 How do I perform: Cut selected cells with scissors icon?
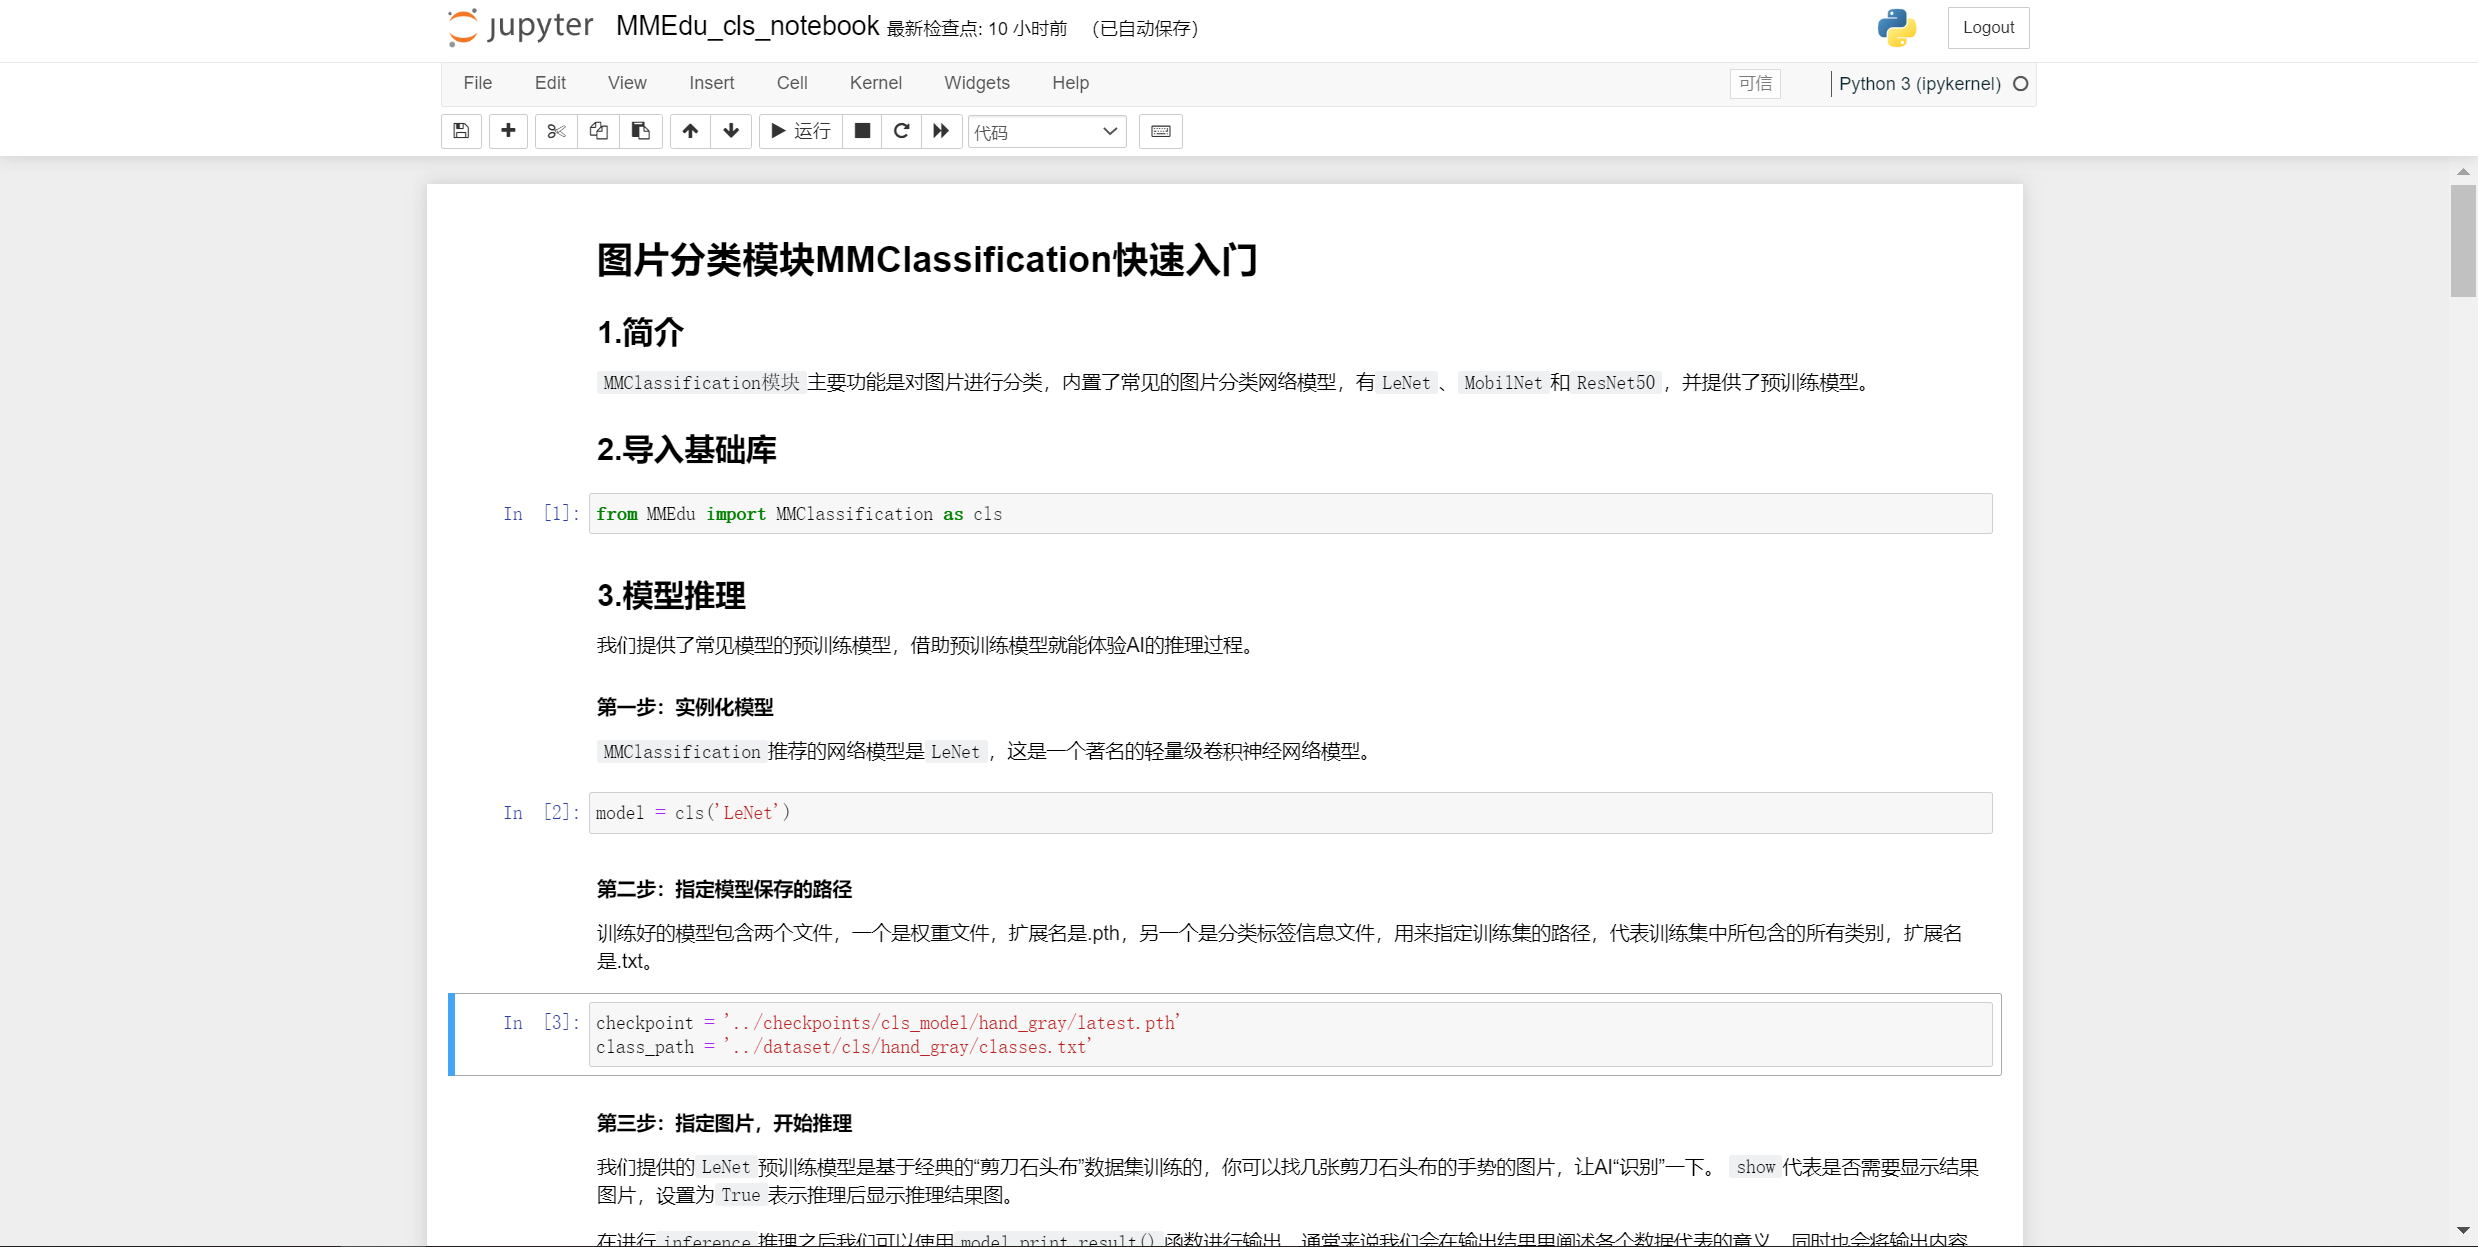[556, 131]
